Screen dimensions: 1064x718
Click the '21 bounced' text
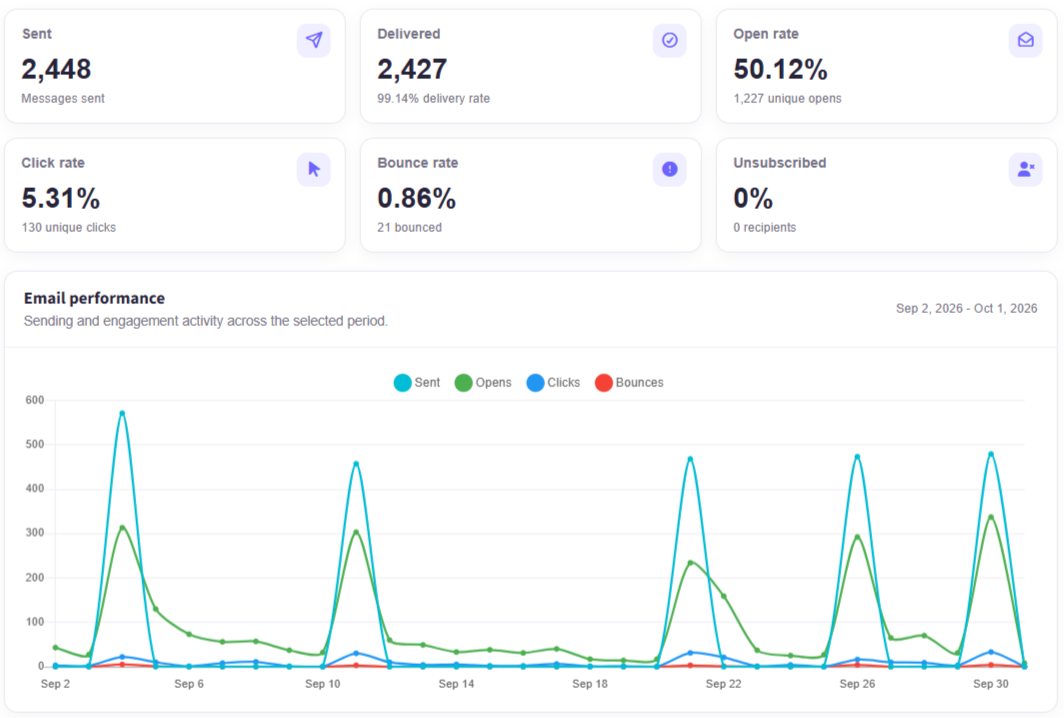[409, 227]
